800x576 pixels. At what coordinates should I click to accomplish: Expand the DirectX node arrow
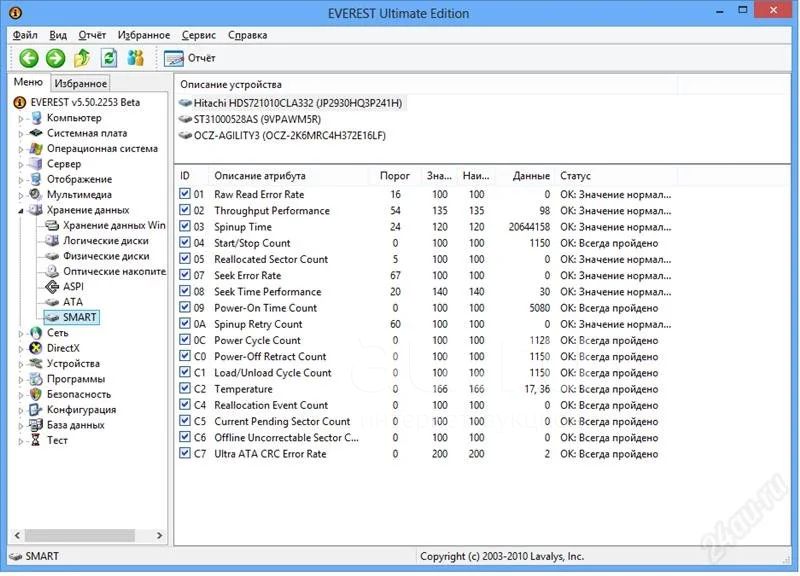click(21, 349)
